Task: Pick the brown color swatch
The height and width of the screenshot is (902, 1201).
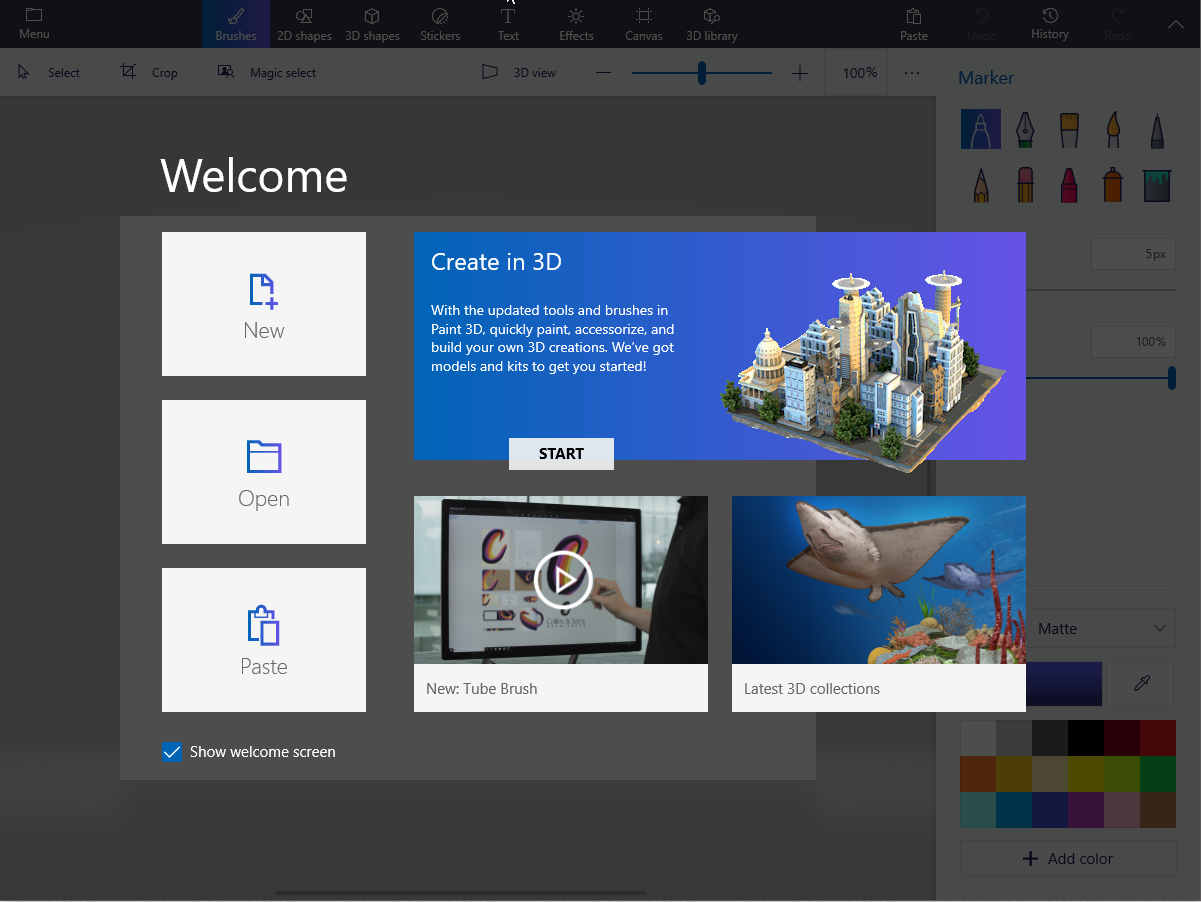Action: tap(1158, 810)
